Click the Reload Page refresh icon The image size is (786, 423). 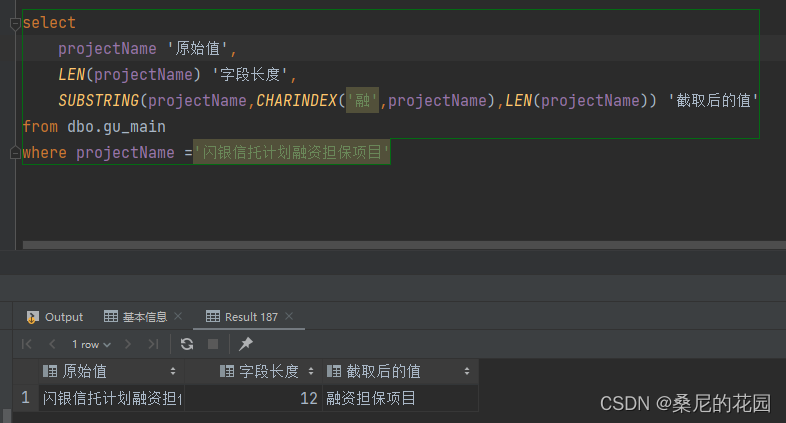pyautogui.click(x=187, y=344)
